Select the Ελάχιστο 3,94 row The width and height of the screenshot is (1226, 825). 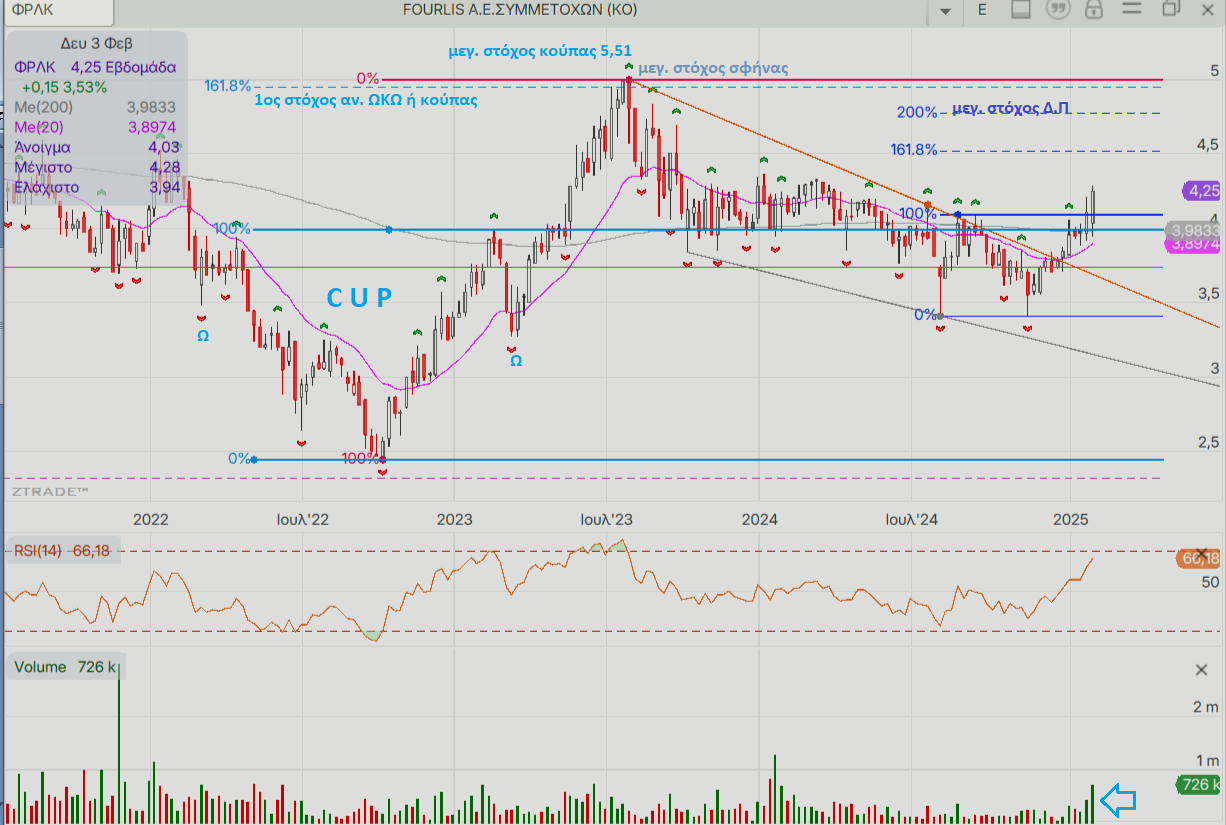point(96,186)
